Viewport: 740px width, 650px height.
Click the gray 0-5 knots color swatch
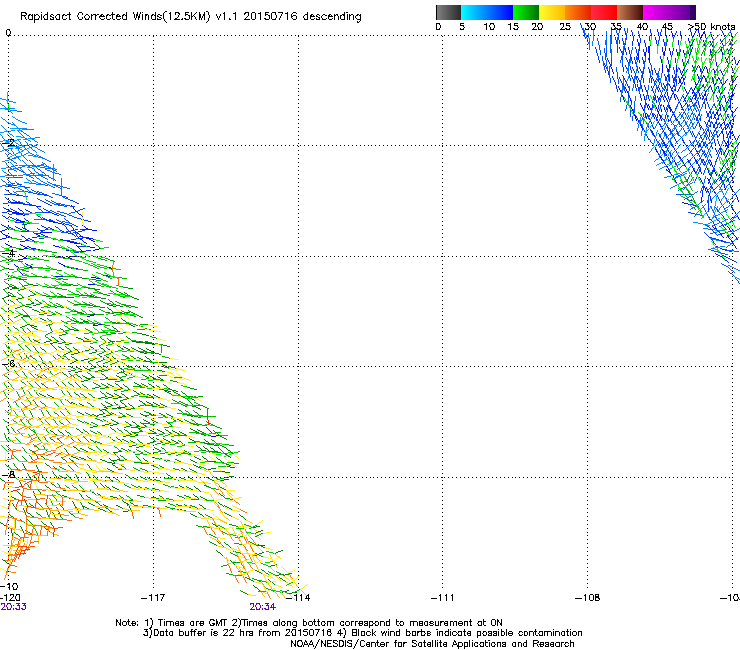pos(448,12)
